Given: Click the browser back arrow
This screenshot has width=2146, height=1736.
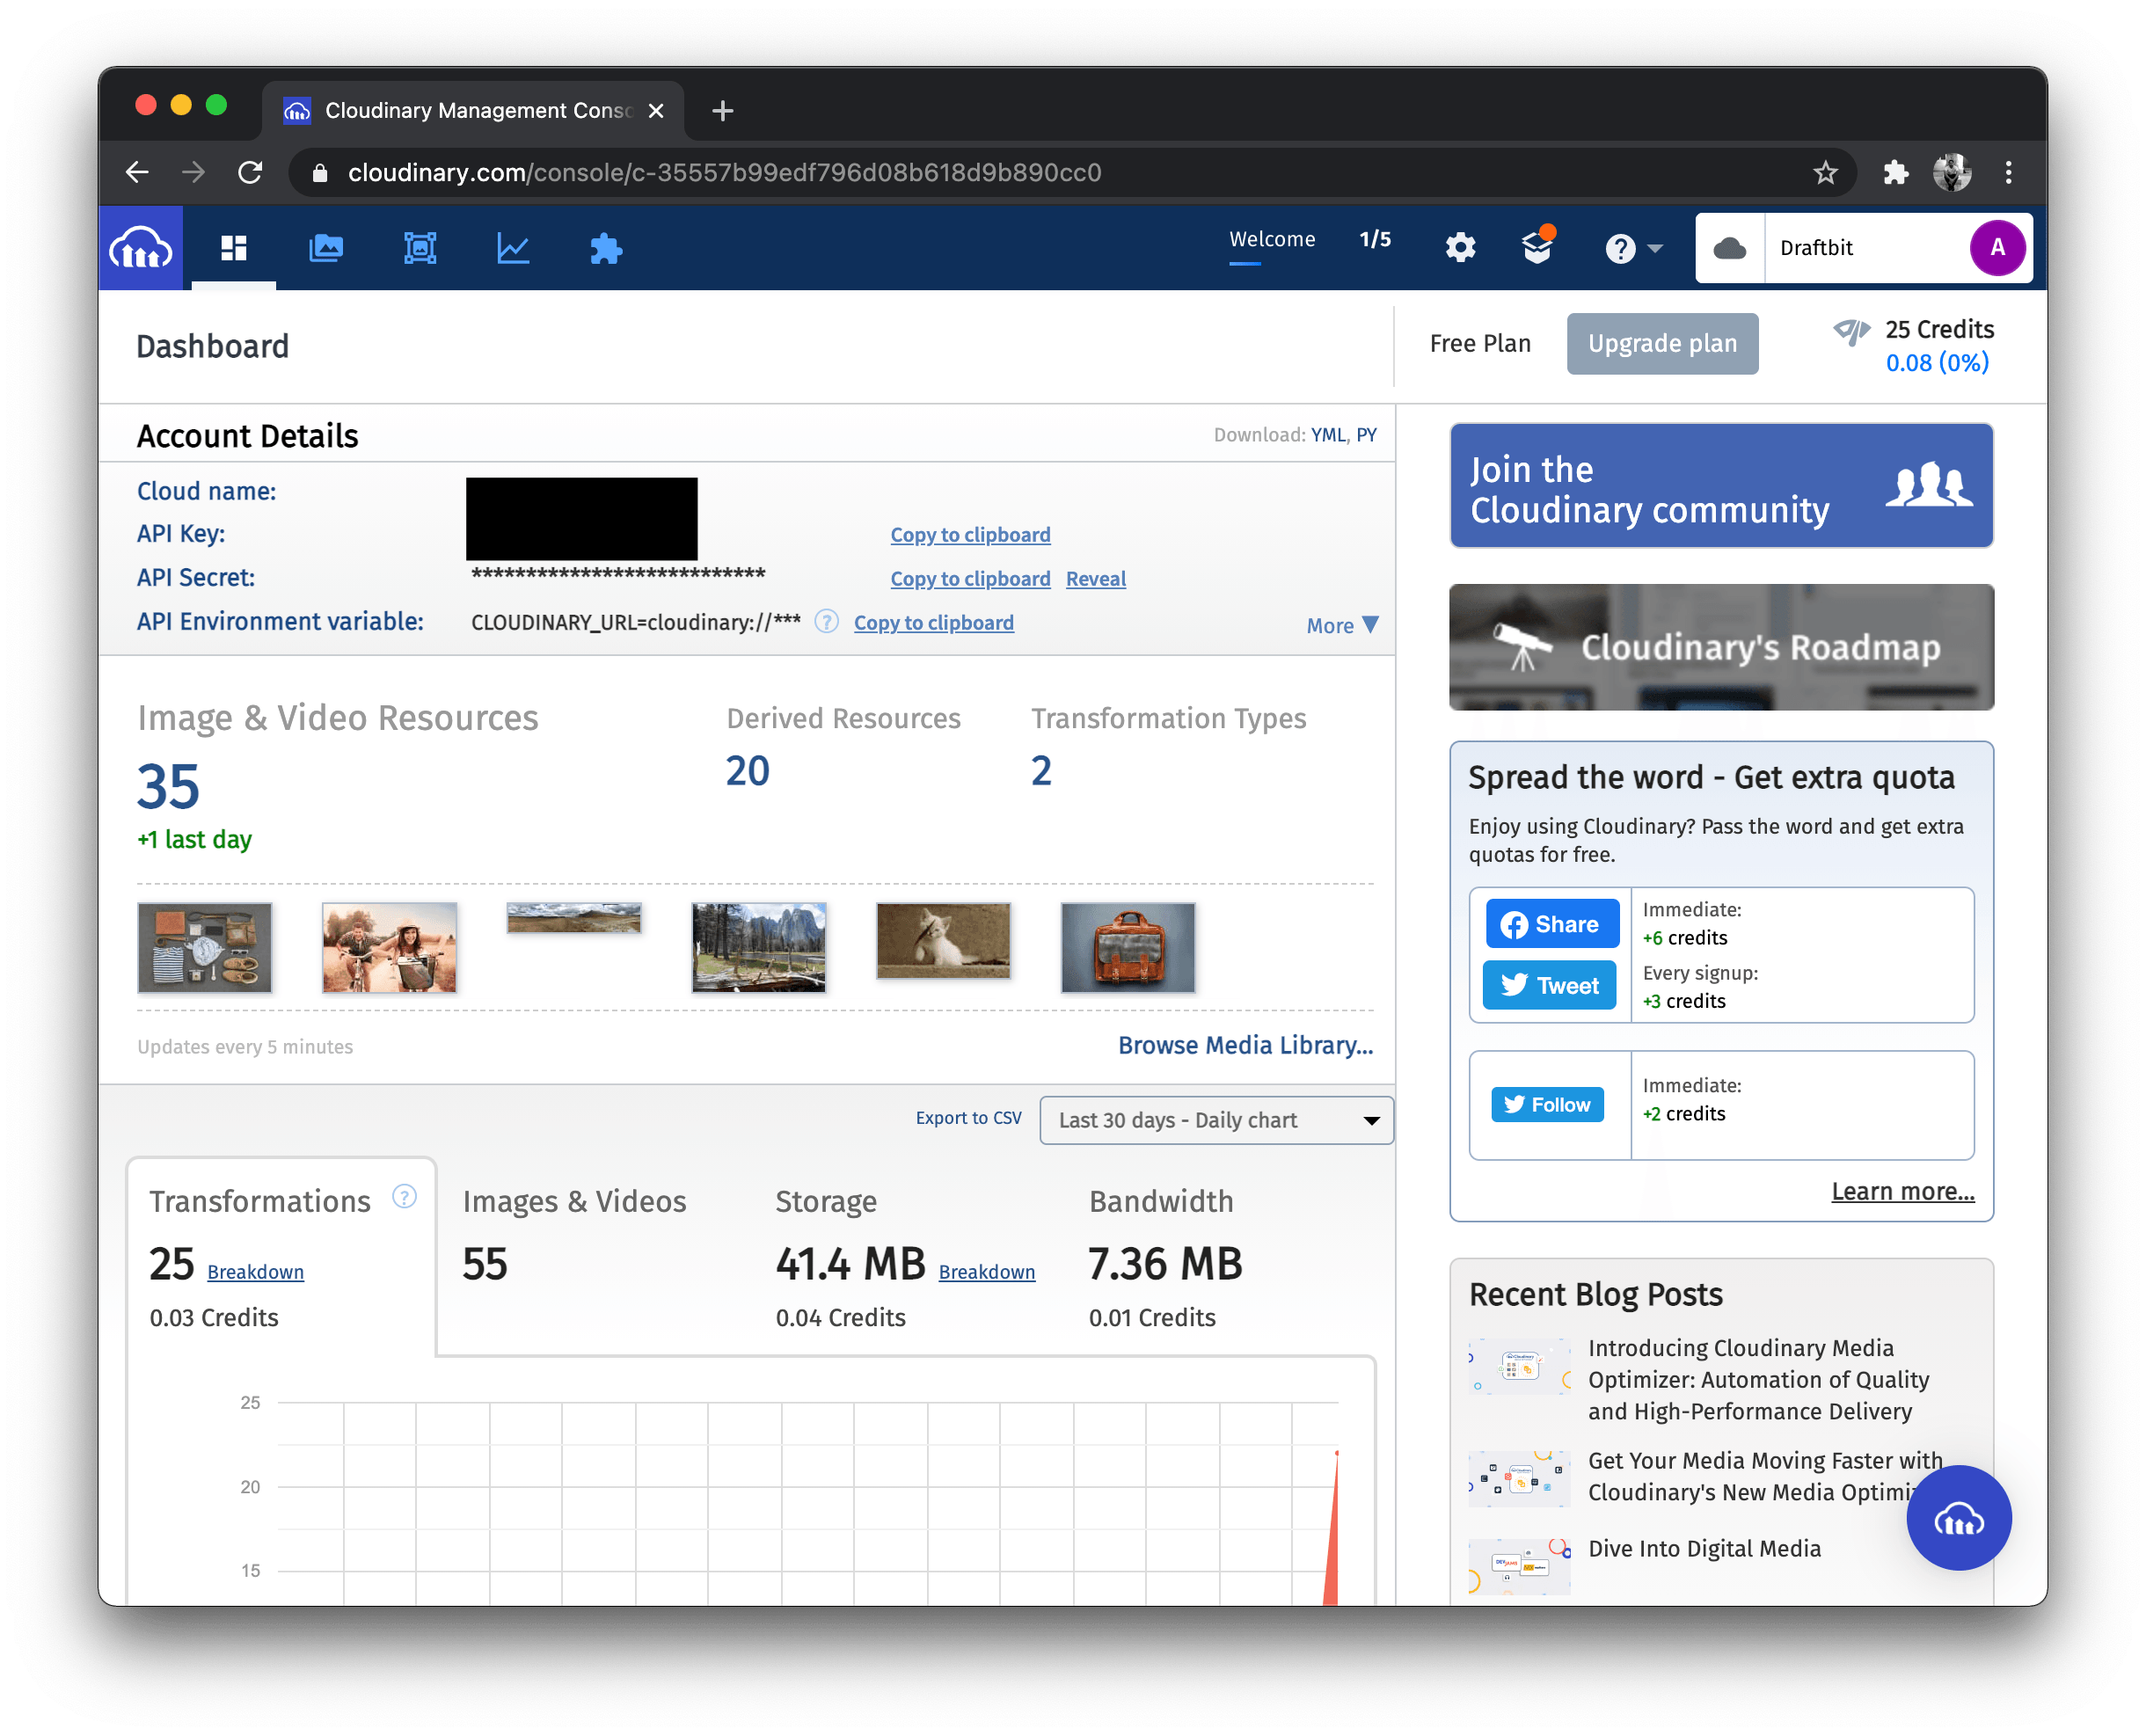Looking at the screenshot, I should coord(137,172).
